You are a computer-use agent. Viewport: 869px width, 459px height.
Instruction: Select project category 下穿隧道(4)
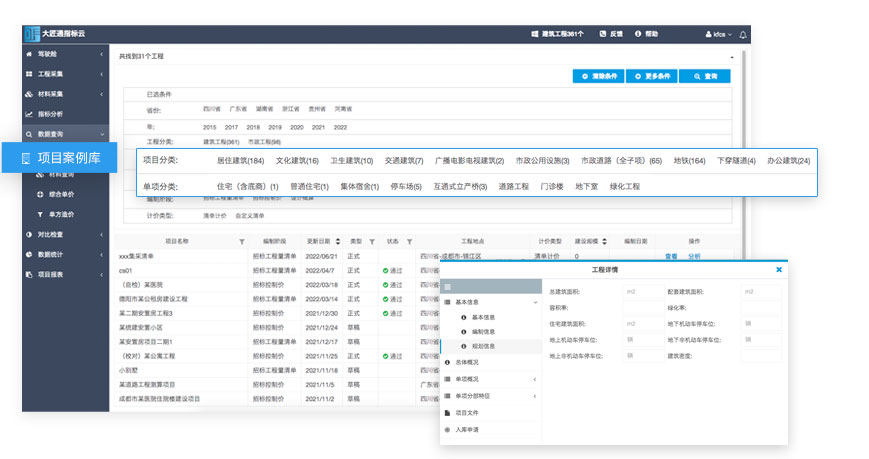[736, 161]
